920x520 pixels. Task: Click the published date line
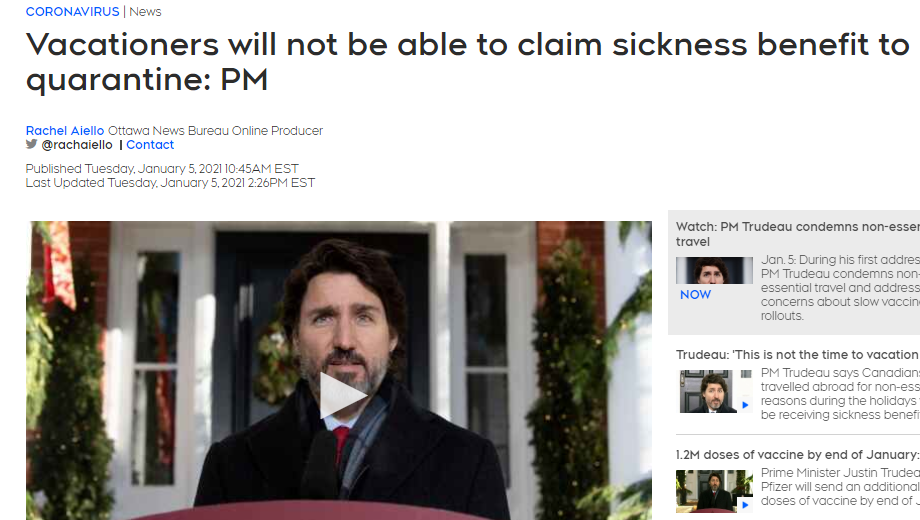point(162,169)
